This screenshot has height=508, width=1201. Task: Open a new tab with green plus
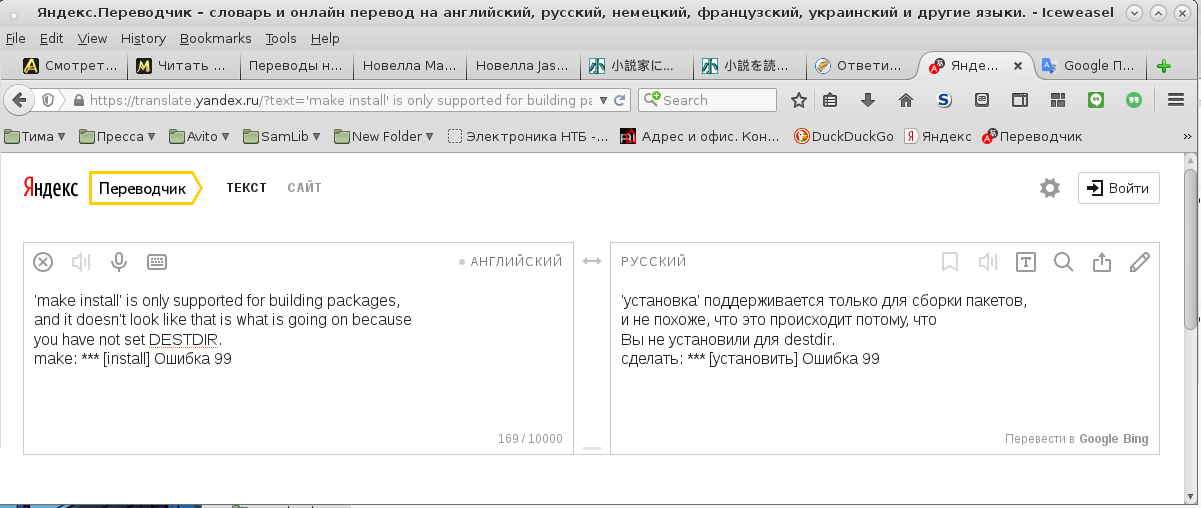(x=1164, y=66)
